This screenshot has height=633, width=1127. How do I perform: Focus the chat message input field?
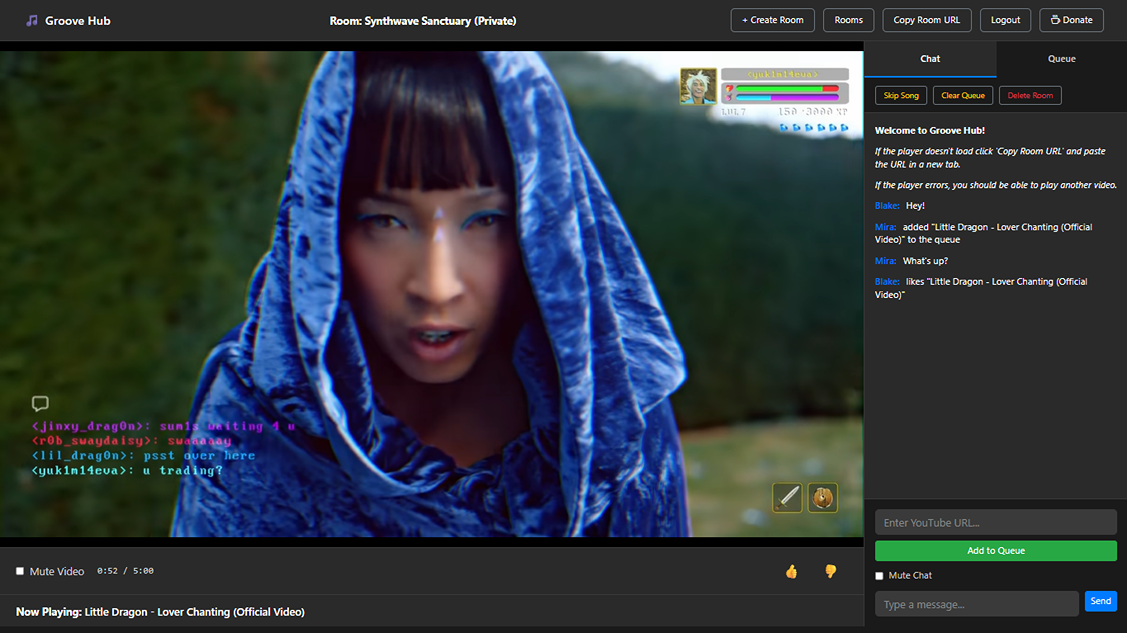(x=977, y=604)
